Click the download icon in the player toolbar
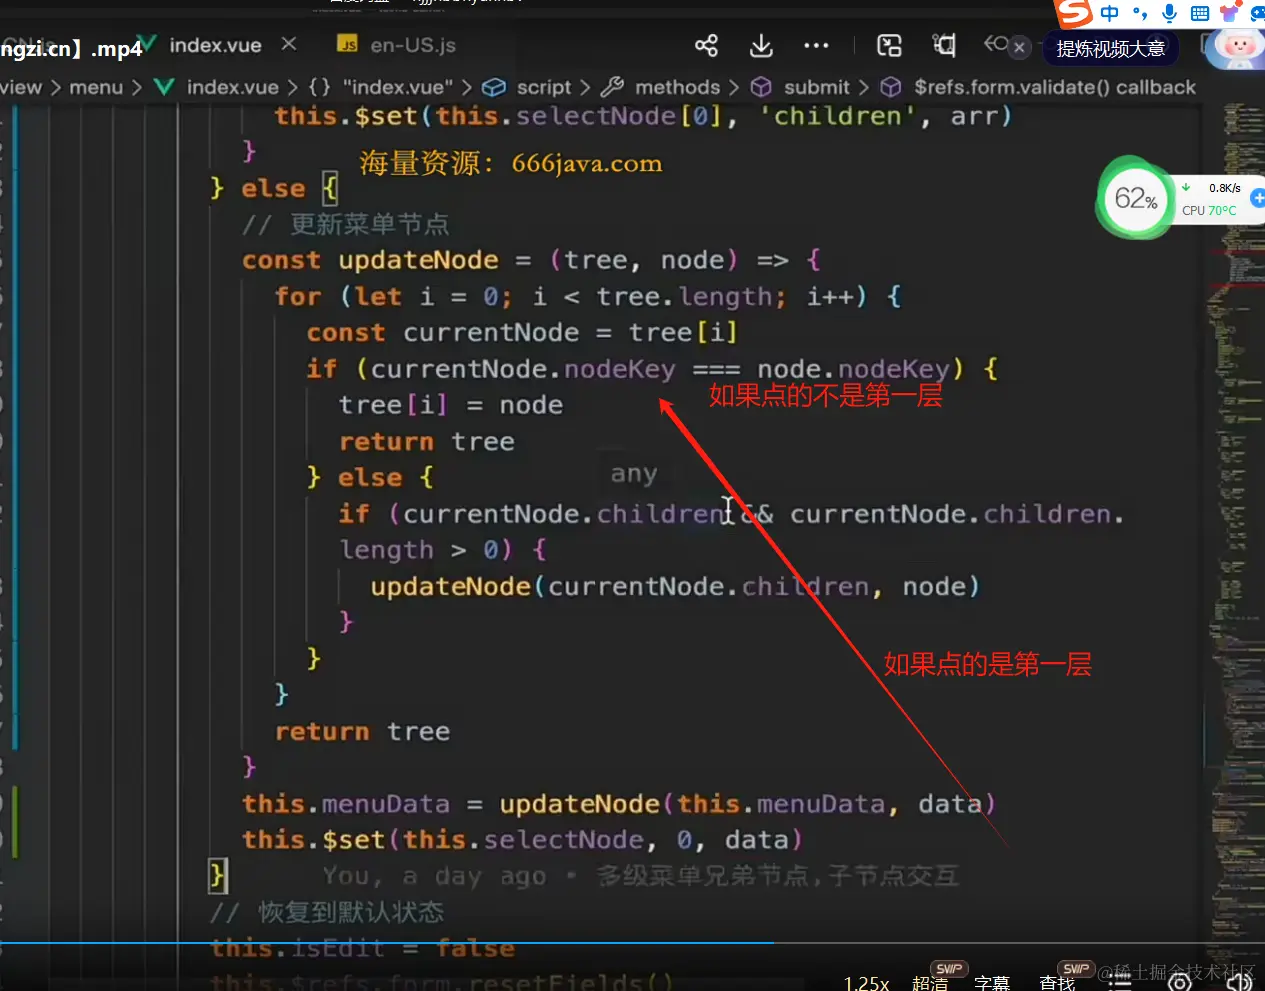This screenshot has width=1265, height=991. click(761, 46)
